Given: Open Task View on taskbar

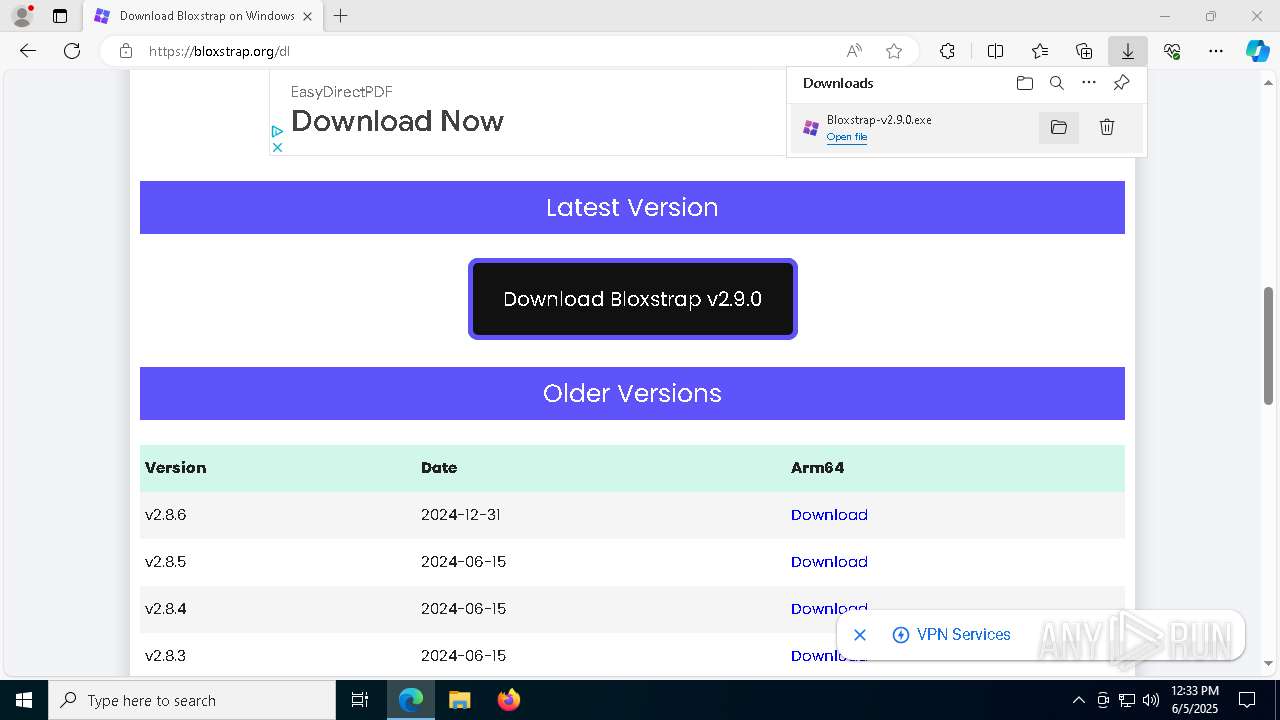Looking at the screenshot, I should coord(360,700).
